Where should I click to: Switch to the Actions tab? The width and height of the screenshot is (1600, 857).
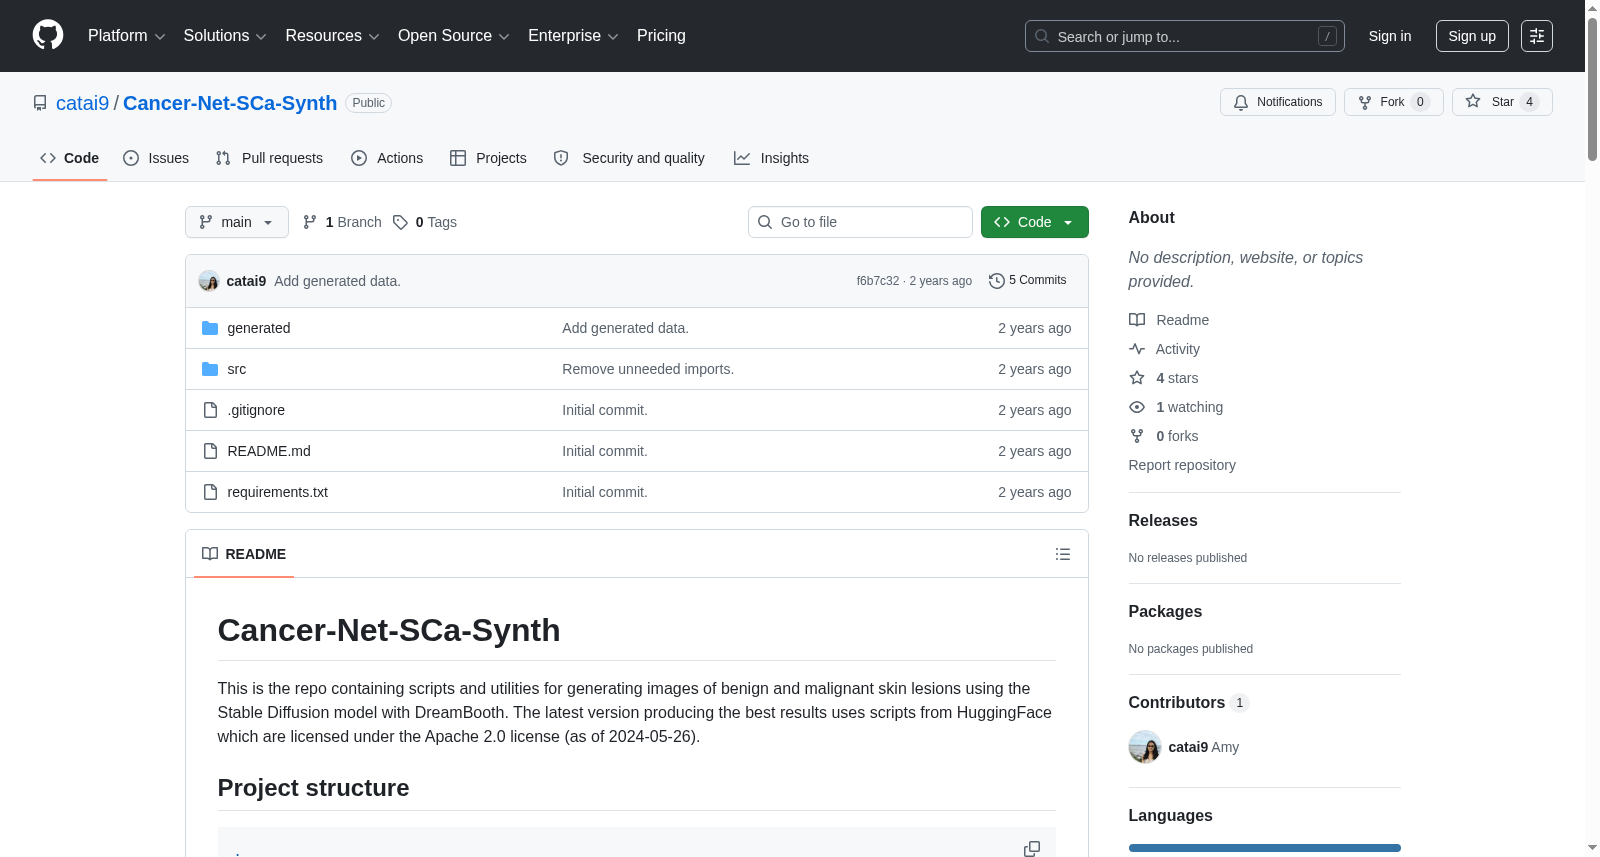point(387,158)
